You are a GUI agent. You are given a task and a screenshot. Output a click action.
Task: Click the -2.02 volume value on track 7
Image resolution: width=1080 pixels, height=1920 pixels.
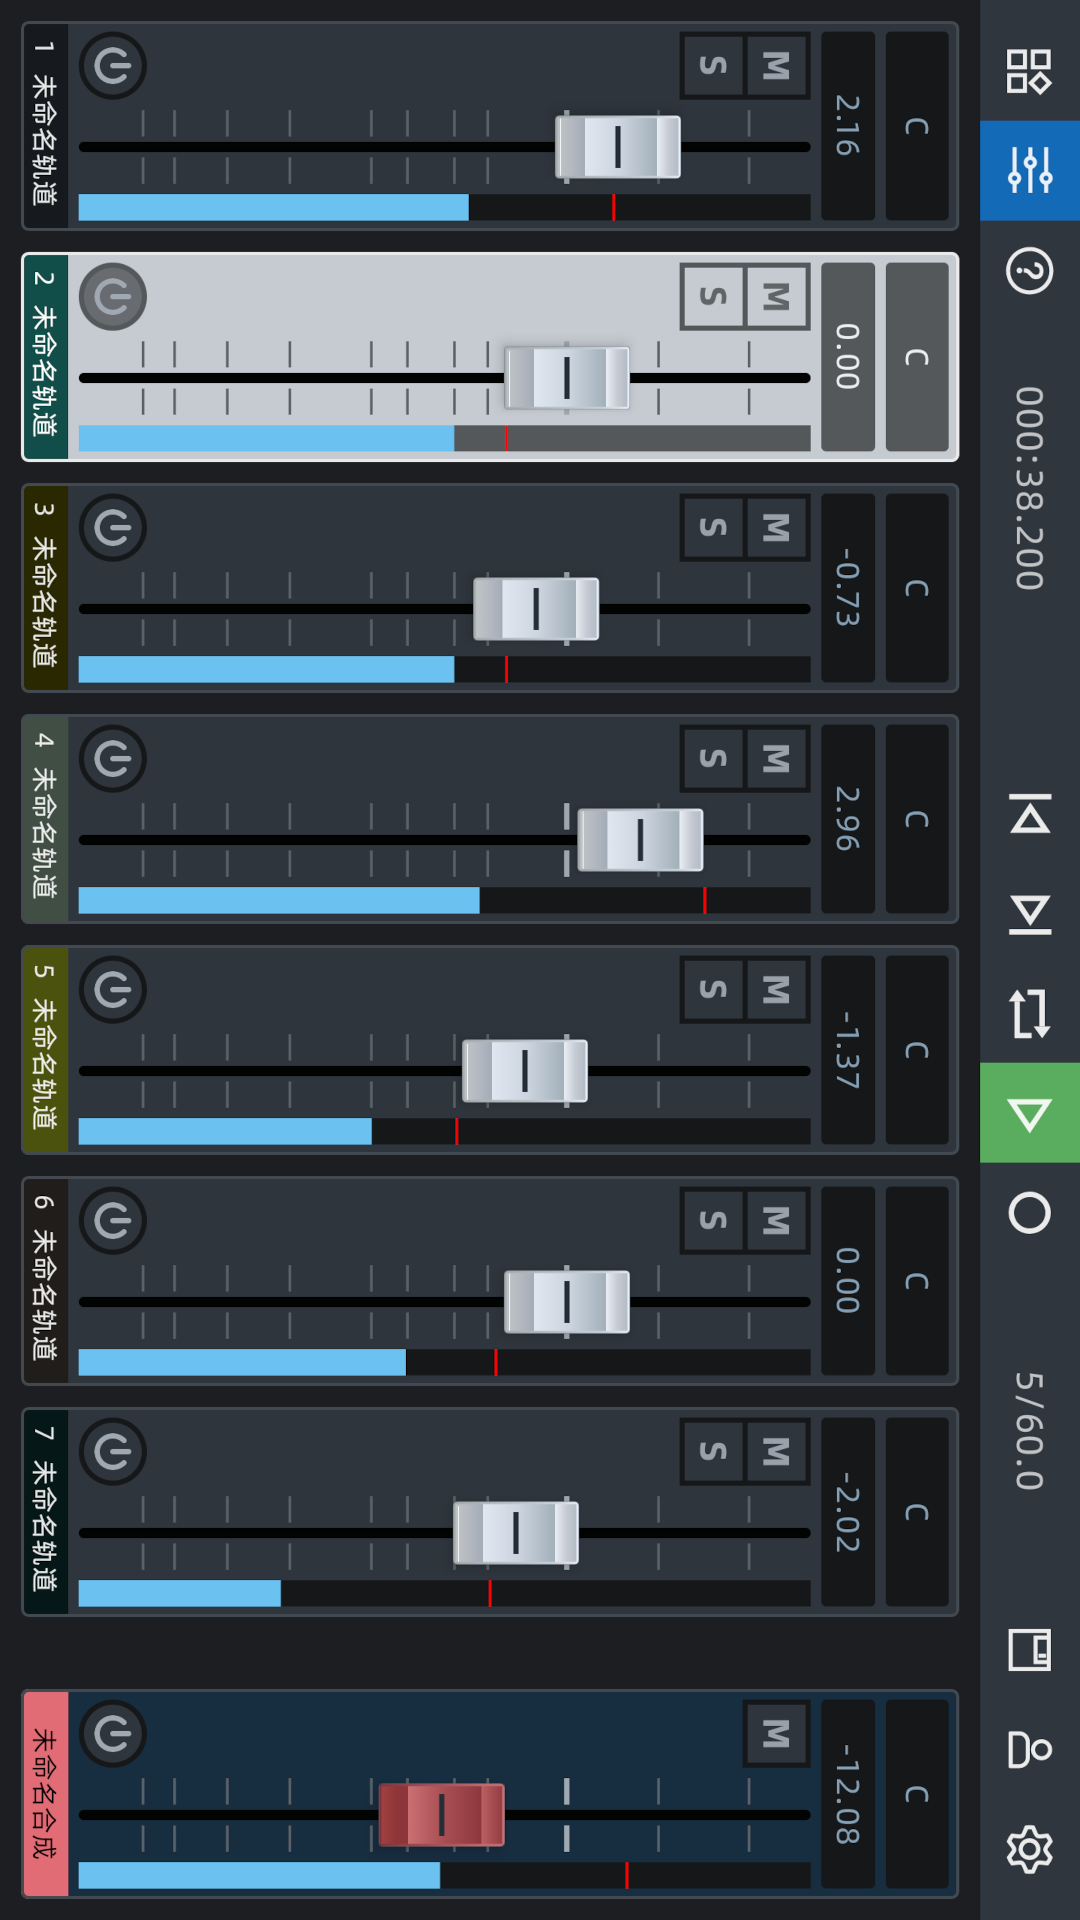(x=848, y=1511)
